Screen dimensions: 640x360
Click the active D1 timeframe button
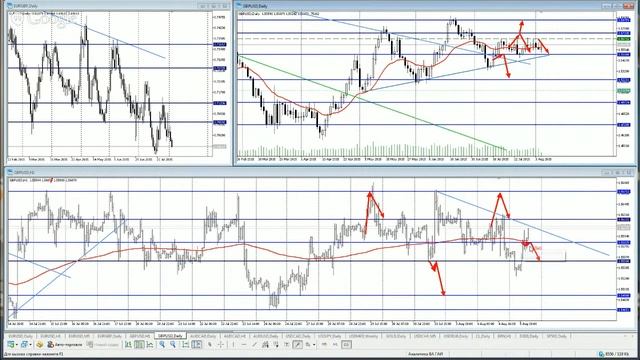click(x=346, y=344)
